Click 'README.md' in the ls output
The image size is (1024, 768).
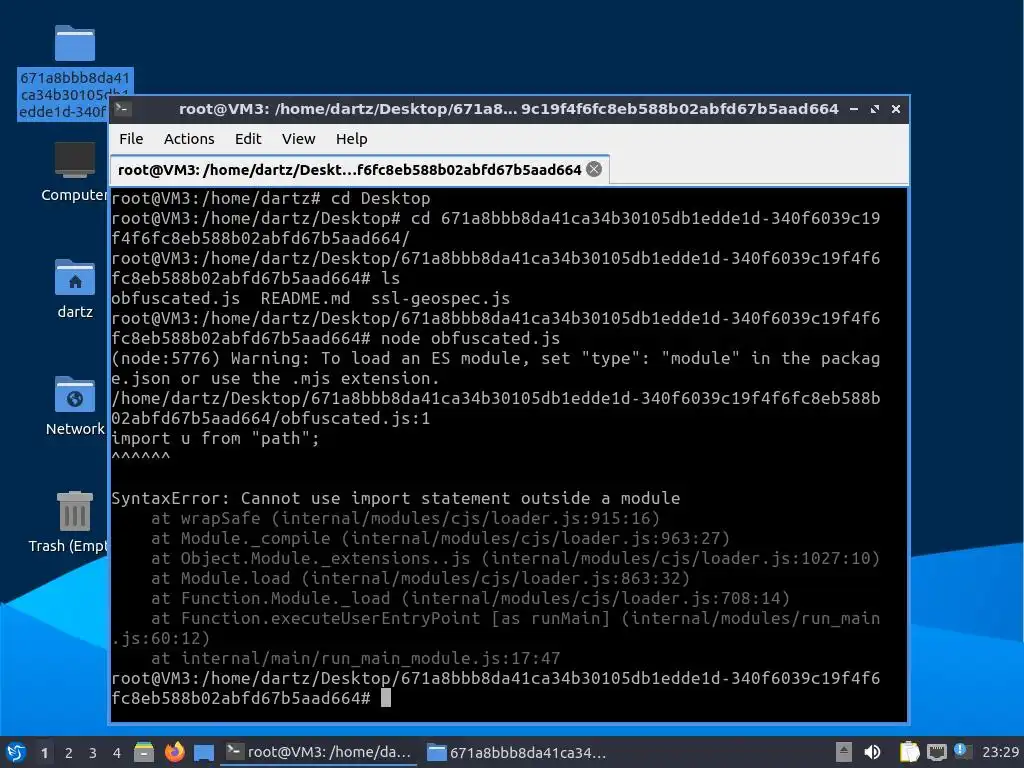(x=305, y=298)
